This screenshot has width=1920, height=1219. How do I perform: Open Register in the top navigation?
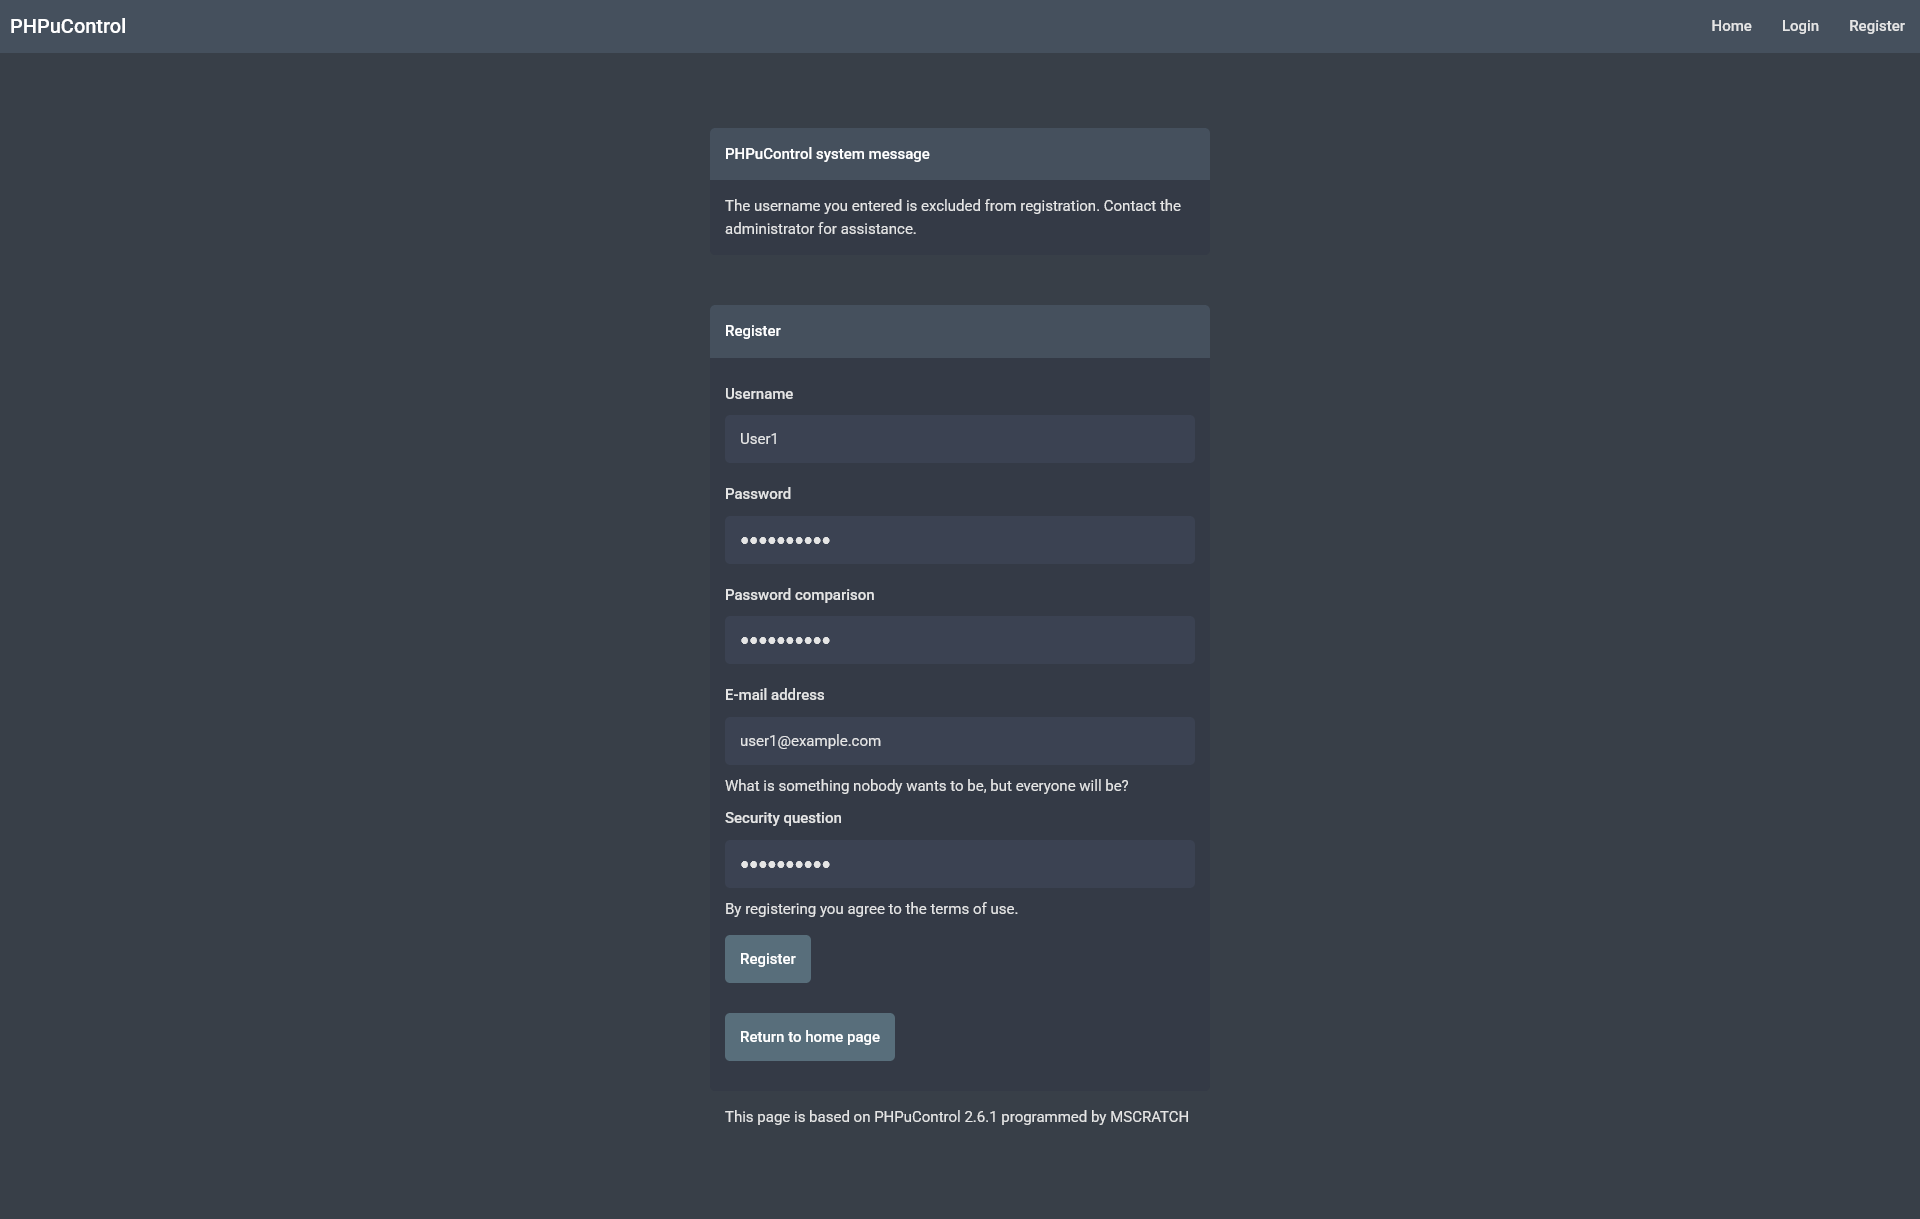click(1876, 27)
